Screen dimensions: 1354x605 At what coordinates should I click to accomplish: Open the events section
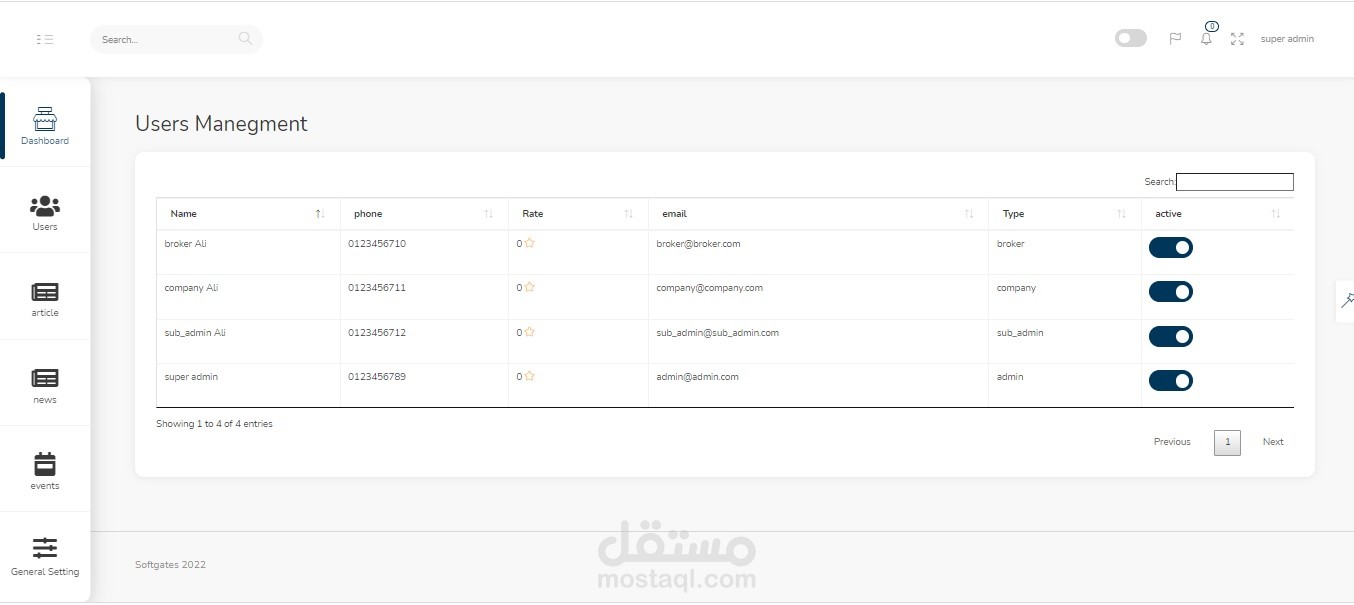(x=44, y=470)
